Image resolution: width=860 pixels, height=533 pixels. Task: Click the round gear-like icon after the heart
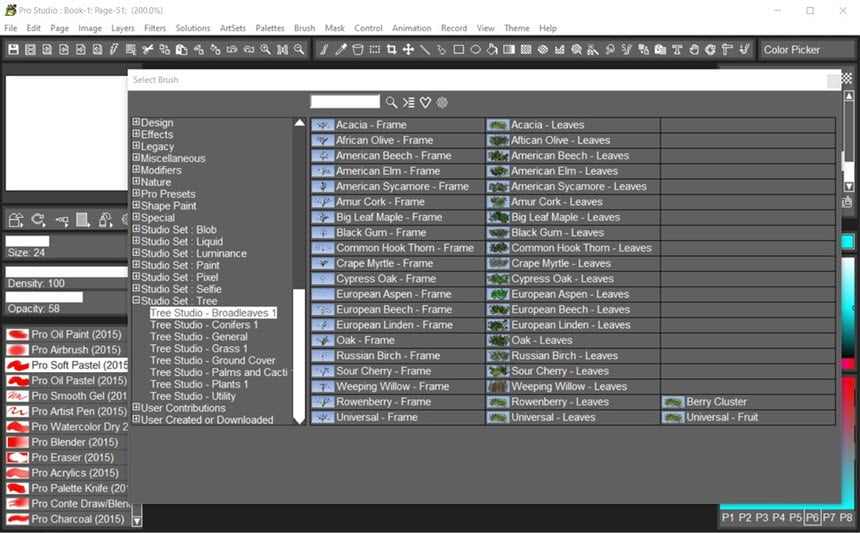coord(442,102)
